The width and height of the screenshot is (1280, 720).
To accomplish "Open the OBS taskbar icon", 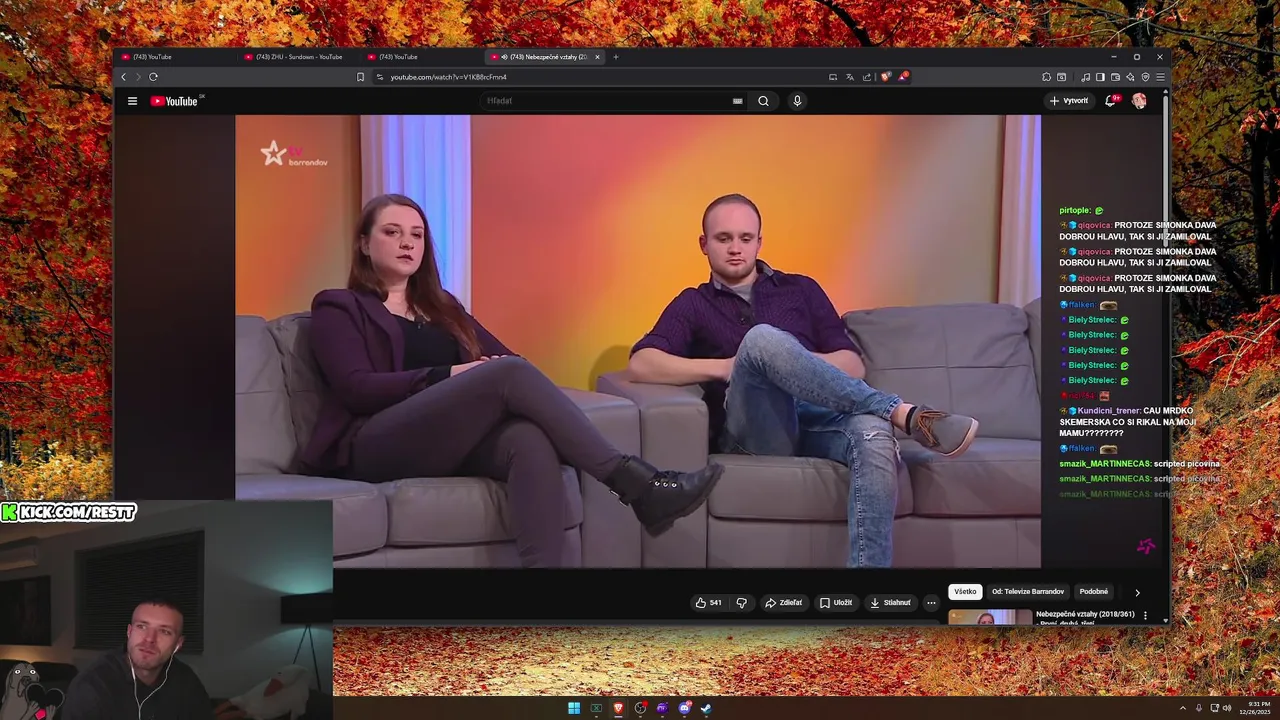I will pos(640,708).
